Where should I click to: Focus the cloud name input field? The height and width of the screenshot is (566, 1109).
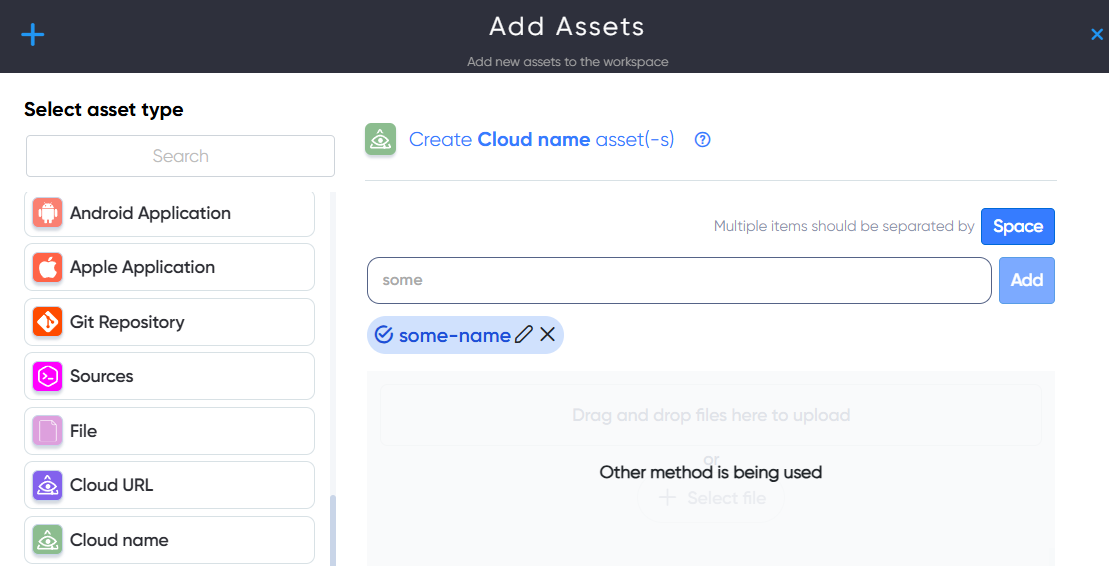(679, 280)
